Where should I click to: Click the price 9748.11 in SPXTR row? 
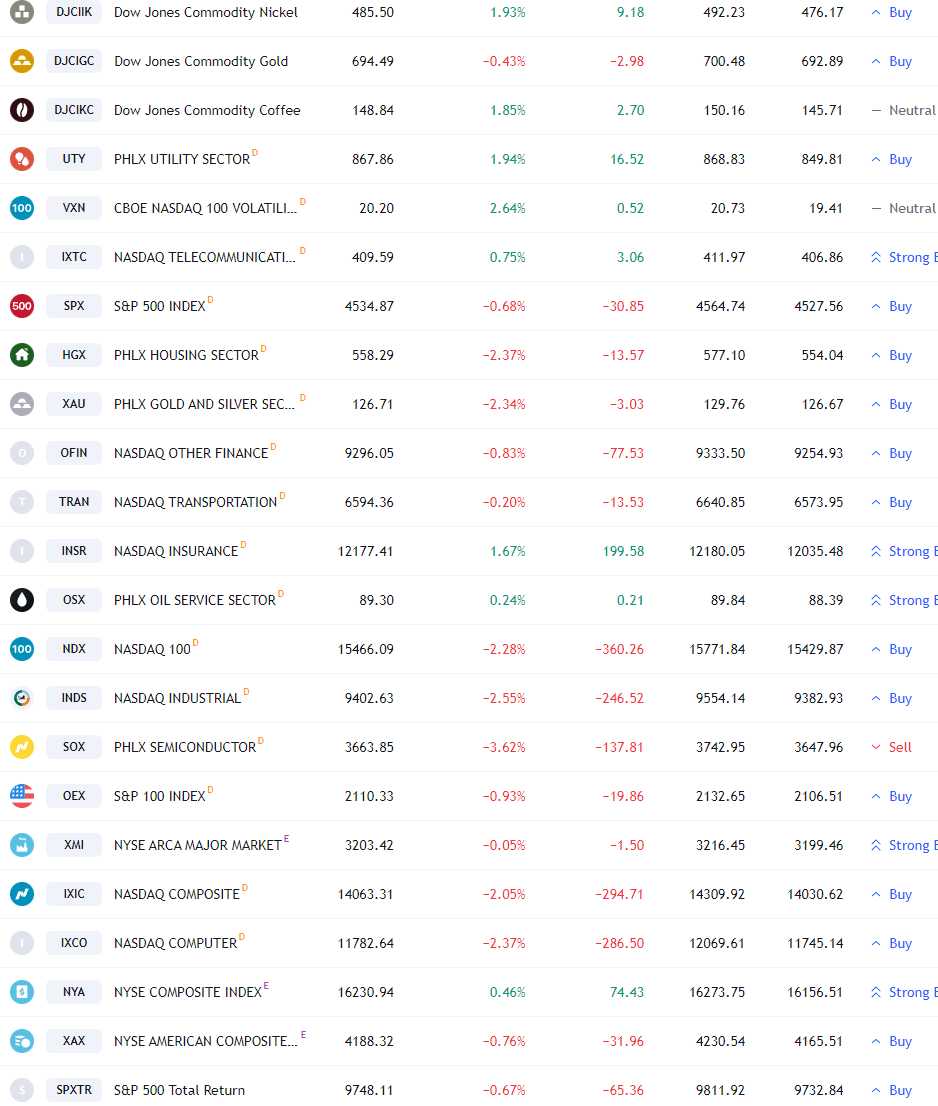pyautogui.click(x=369, y=1090)
